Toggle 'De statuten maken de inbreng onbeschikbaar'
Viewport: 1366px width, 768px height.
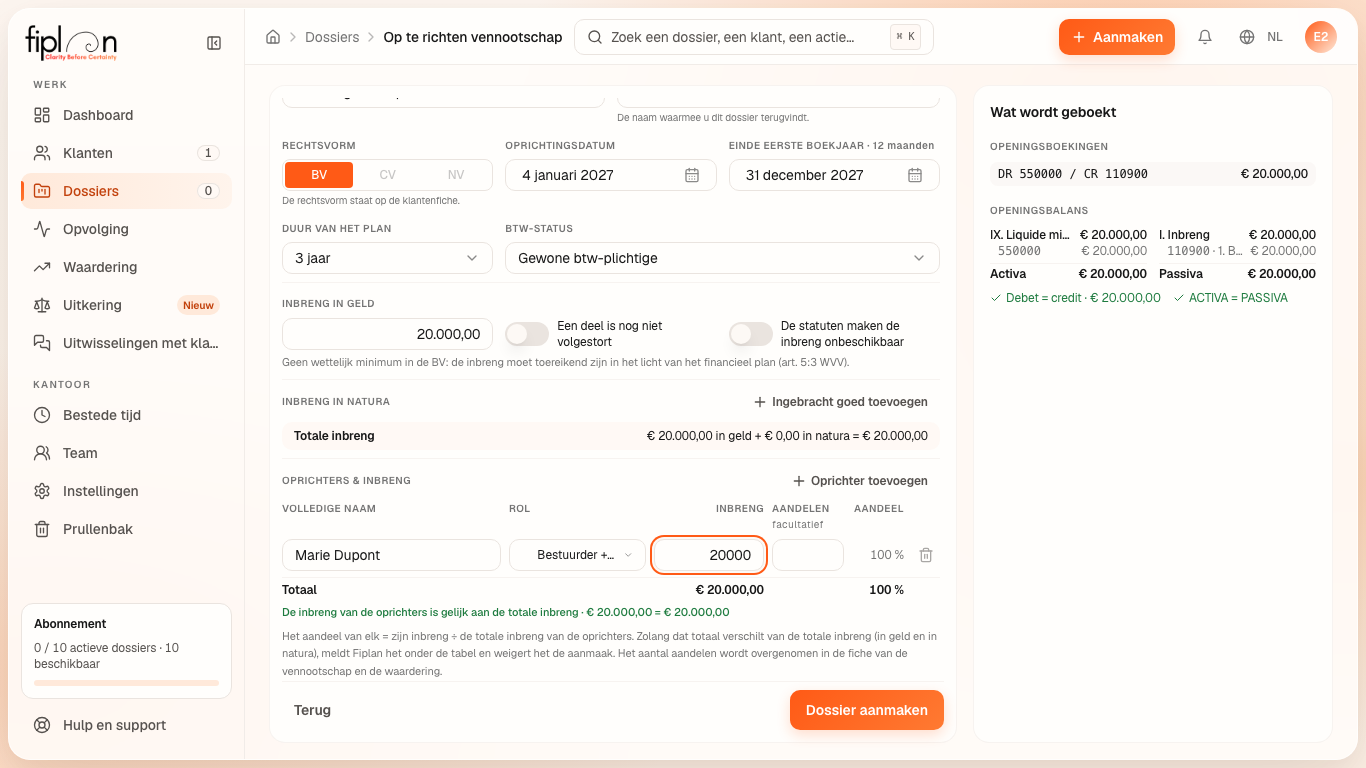(751, 334)
